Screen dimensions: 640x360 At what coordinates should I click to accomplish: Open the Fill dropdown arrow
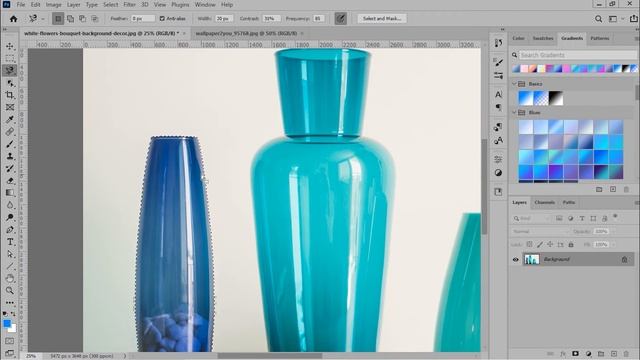point(613,244)
